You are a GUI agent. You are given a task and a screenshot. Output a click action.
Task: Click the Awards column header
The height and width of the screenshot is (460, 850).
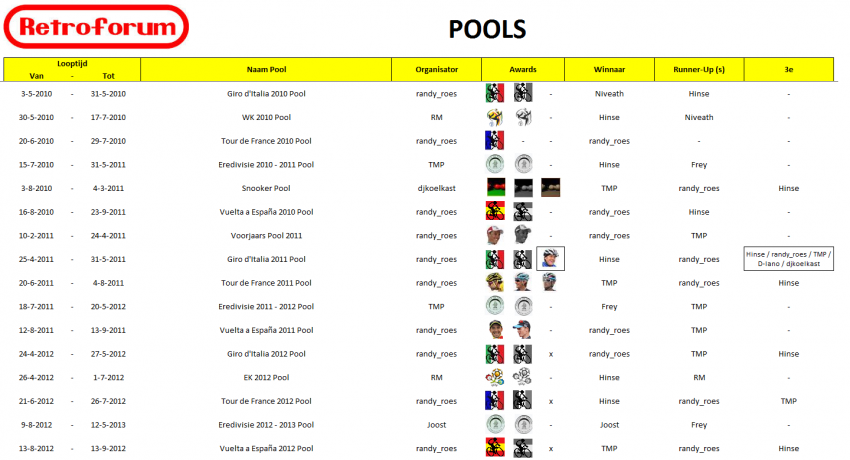point(523,70)
